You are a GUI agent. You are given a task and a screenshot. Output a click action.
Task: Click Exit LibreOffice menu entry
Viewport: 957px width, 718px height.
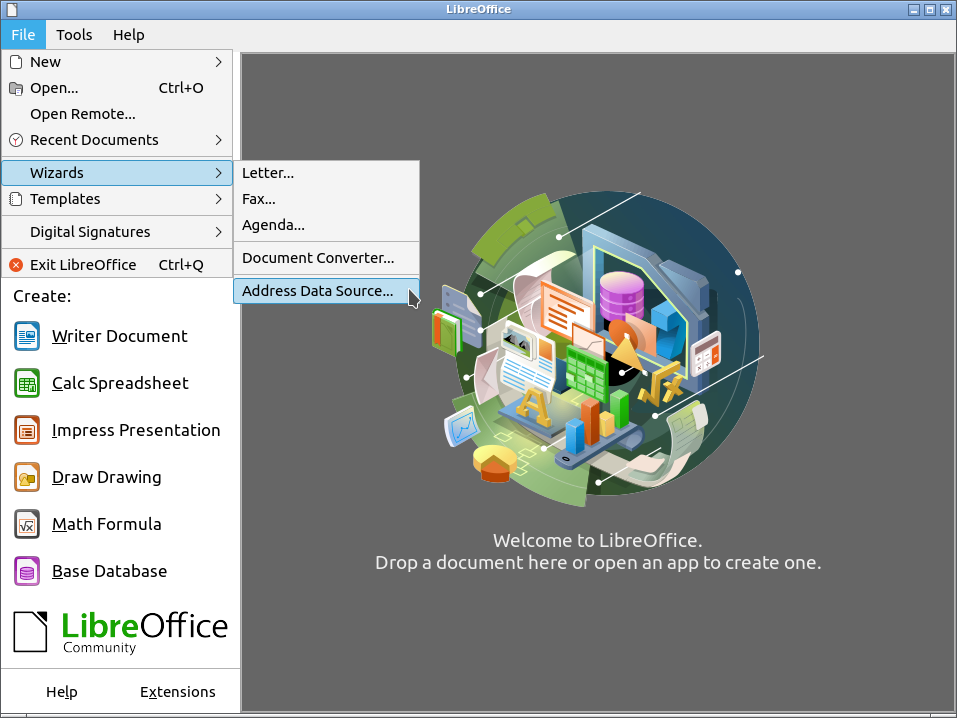pyautogui.click(x=117, y=265)
